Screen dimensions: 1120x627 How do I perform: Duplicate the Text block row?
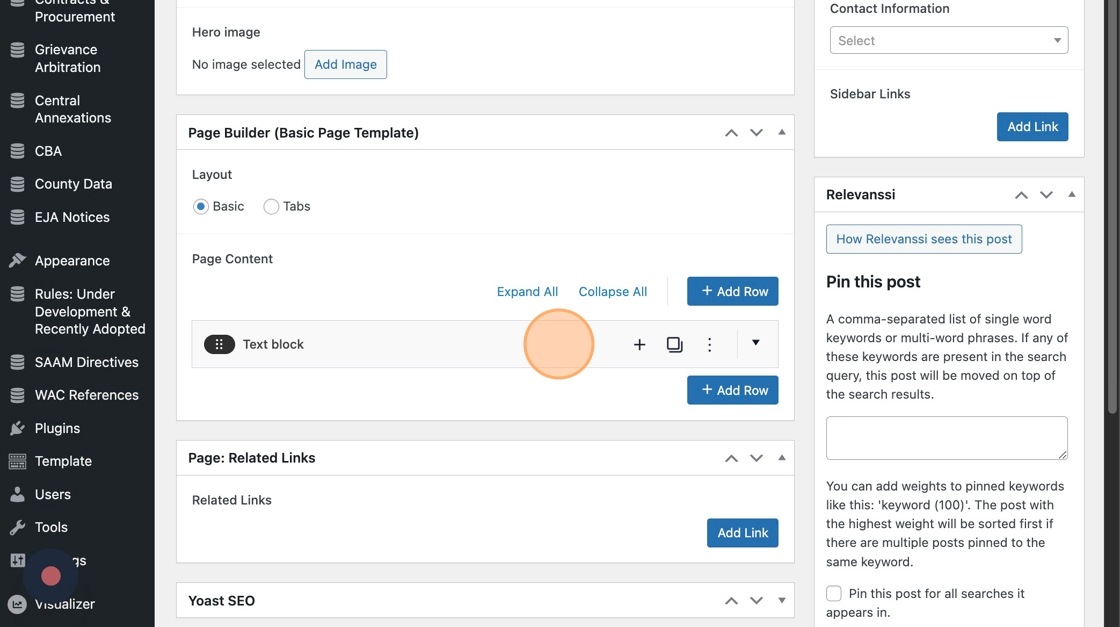point(675,344)
